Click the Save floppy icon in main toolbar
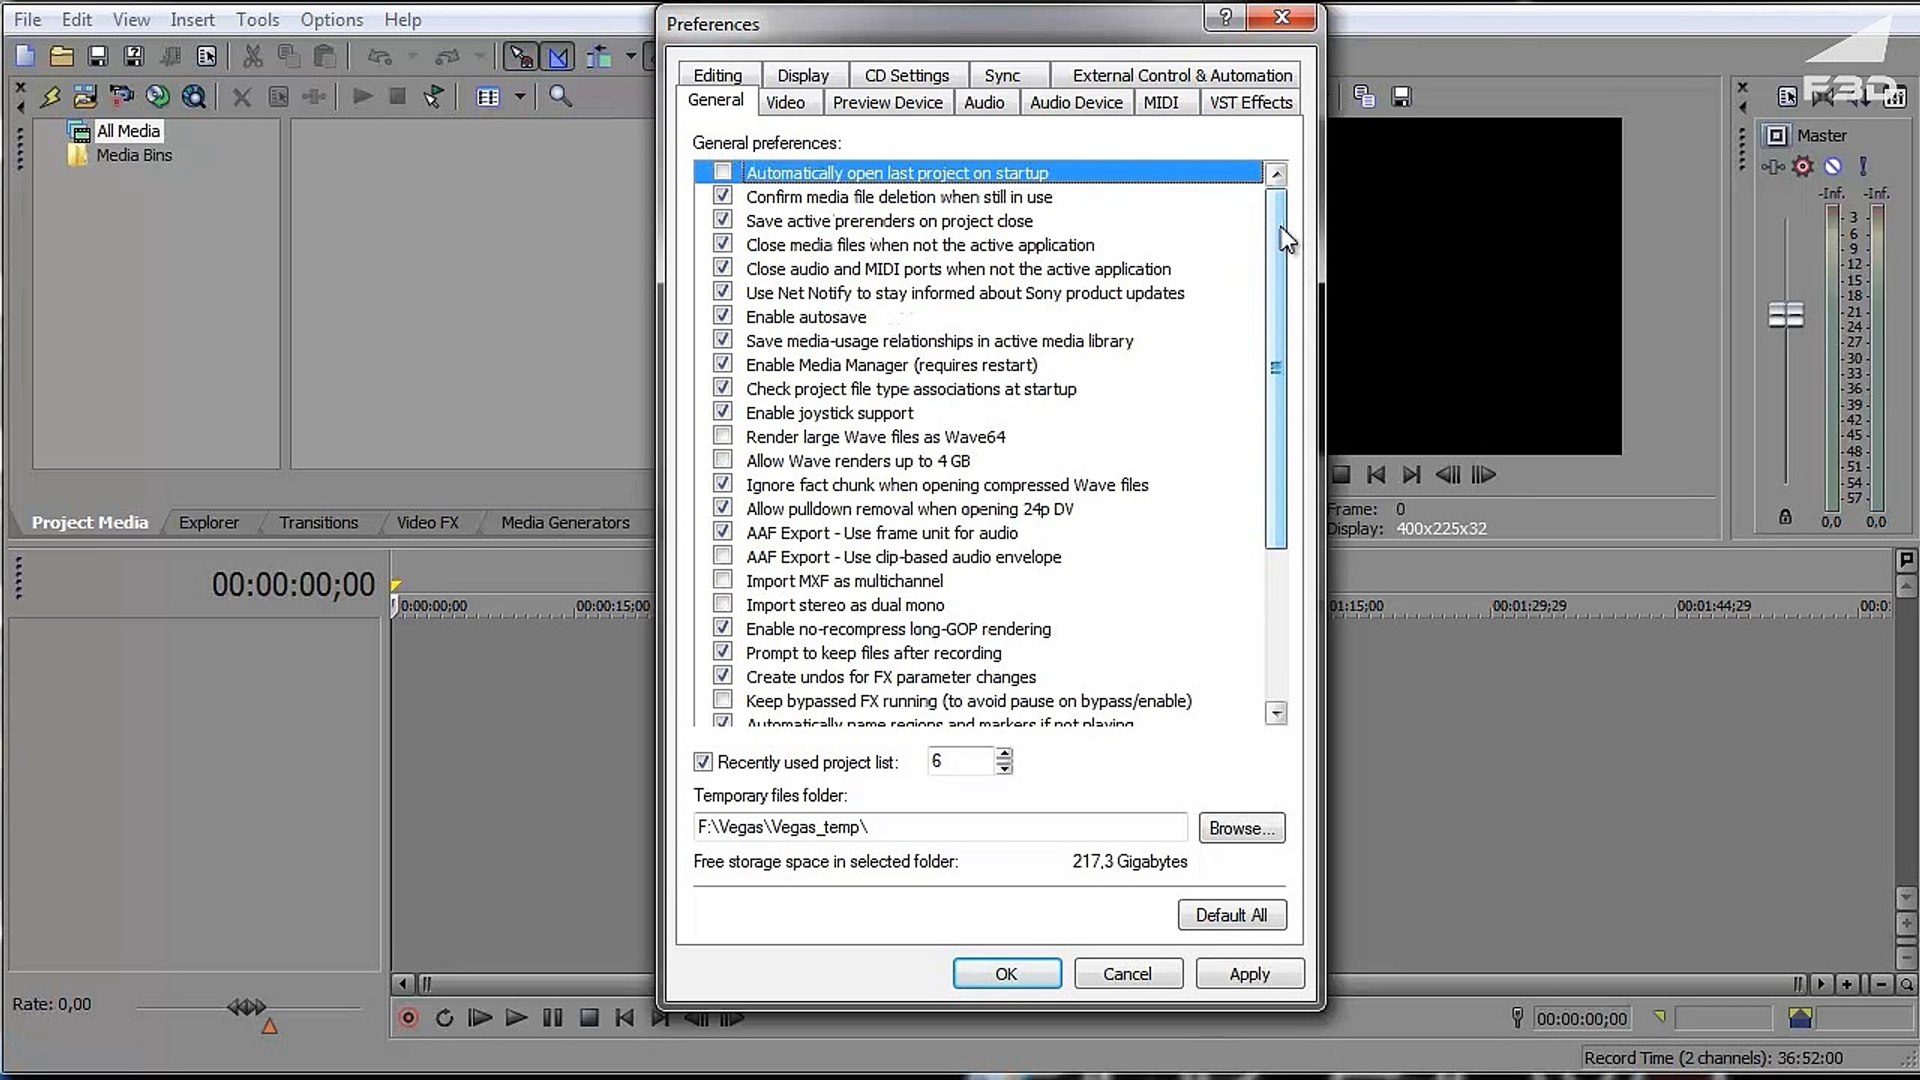 point(97,56)
